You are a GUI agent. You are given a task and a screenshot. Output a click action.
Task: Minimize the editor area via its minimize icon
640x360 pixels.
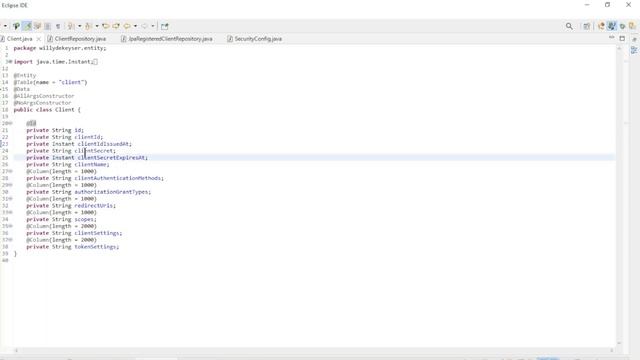point(611,38)
